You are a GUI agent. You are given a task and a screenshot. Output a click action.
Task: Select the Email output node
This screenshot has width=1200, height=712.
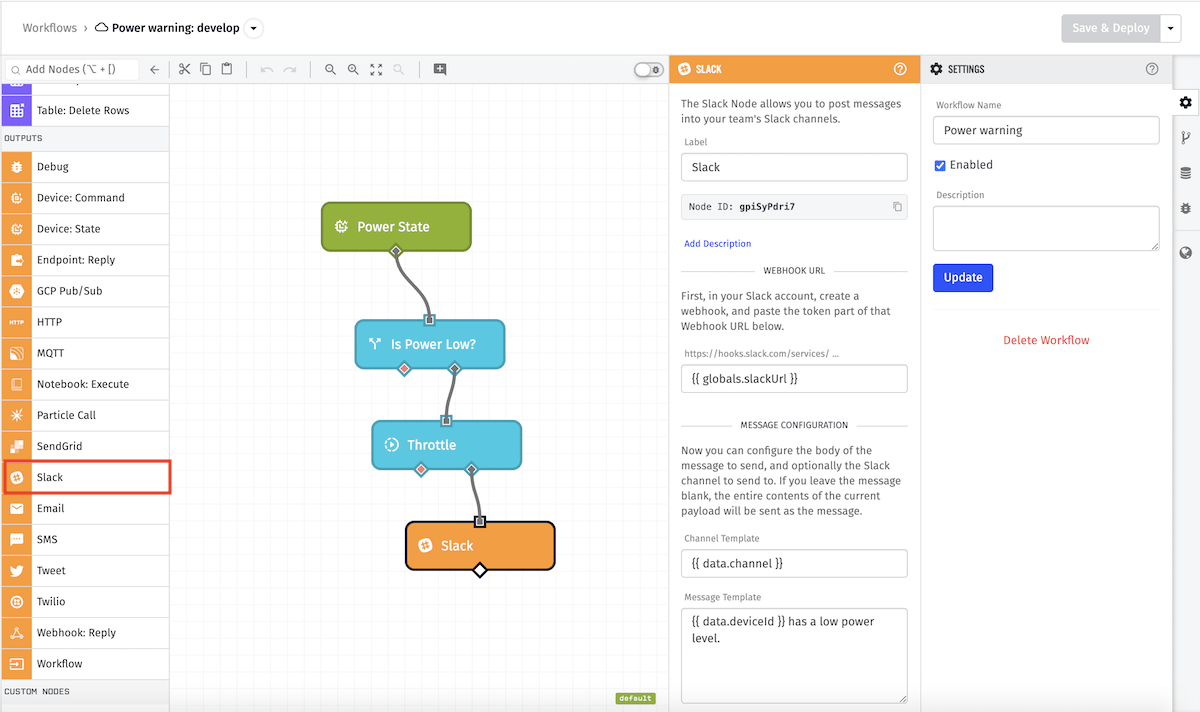coord(85,508)
